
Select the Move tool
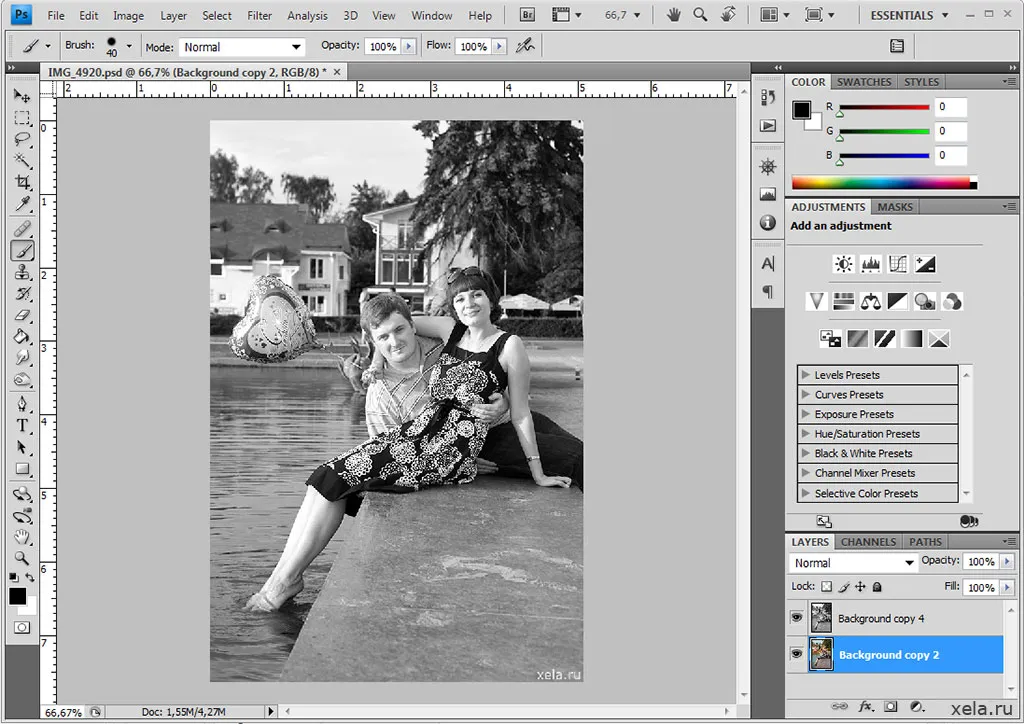[22, 97]
